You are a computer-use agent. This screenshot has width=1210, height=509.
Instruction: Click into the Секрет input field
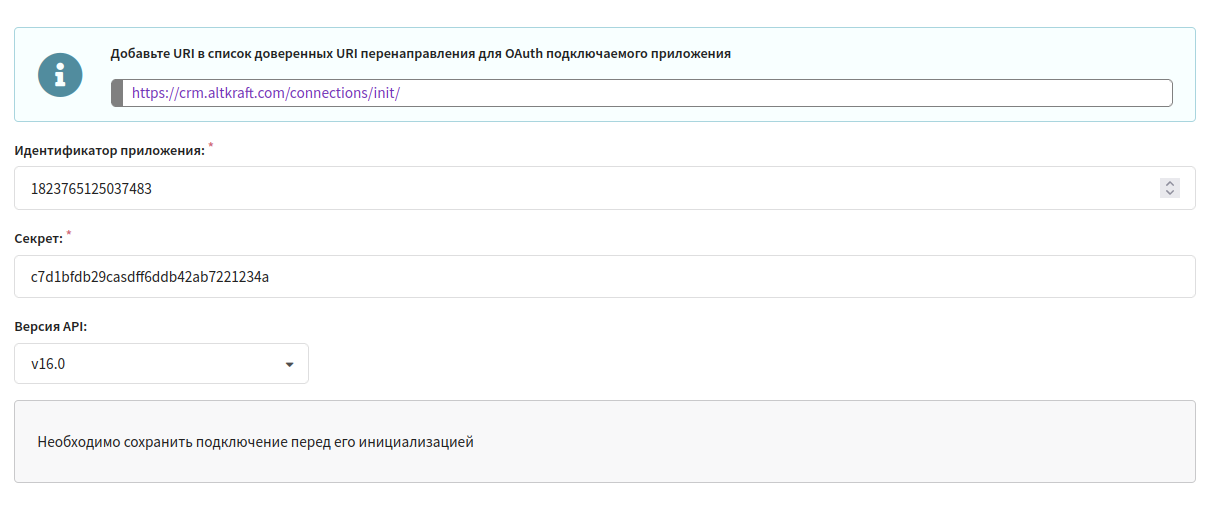(604, 276)
